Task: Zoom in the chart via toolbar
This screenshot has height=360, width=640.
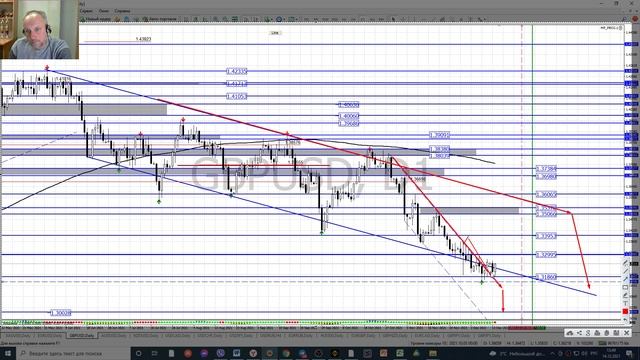Action: coord(215,19)
